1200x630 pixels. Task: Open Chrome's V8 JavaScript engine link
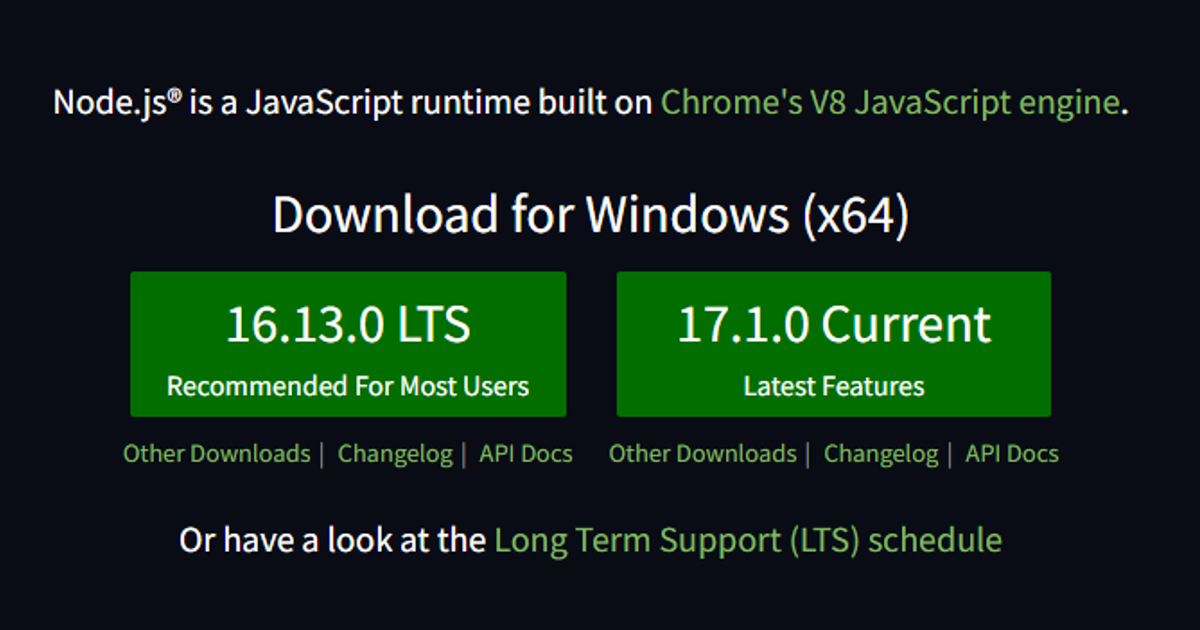[x=890, y=102]
